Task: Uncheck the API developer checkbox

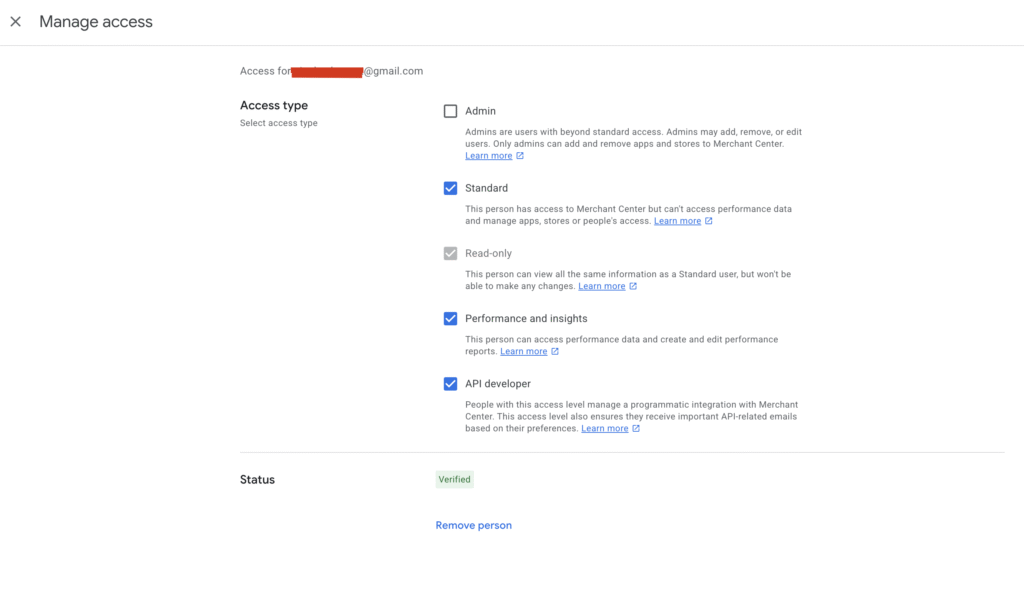Action: (451, 384)
